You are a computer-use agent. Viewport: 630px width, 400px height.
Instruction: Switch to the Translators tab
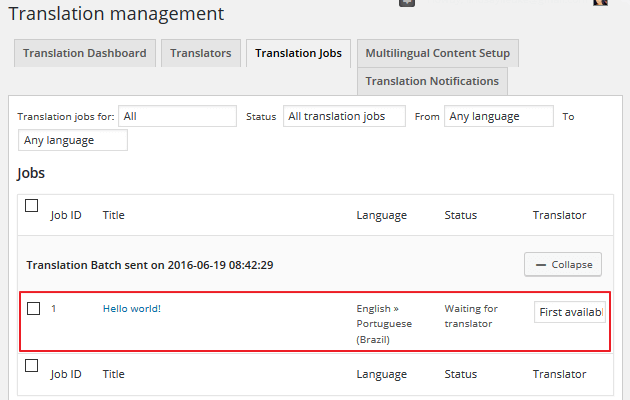201,53
